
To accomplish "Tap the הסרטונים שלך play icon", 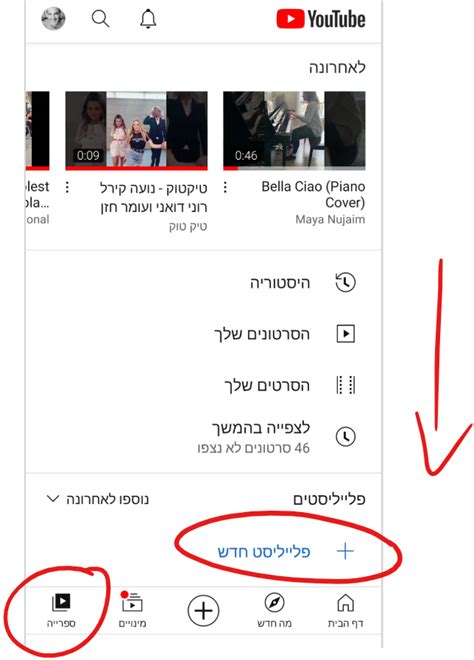I will (x=345, y=334).
